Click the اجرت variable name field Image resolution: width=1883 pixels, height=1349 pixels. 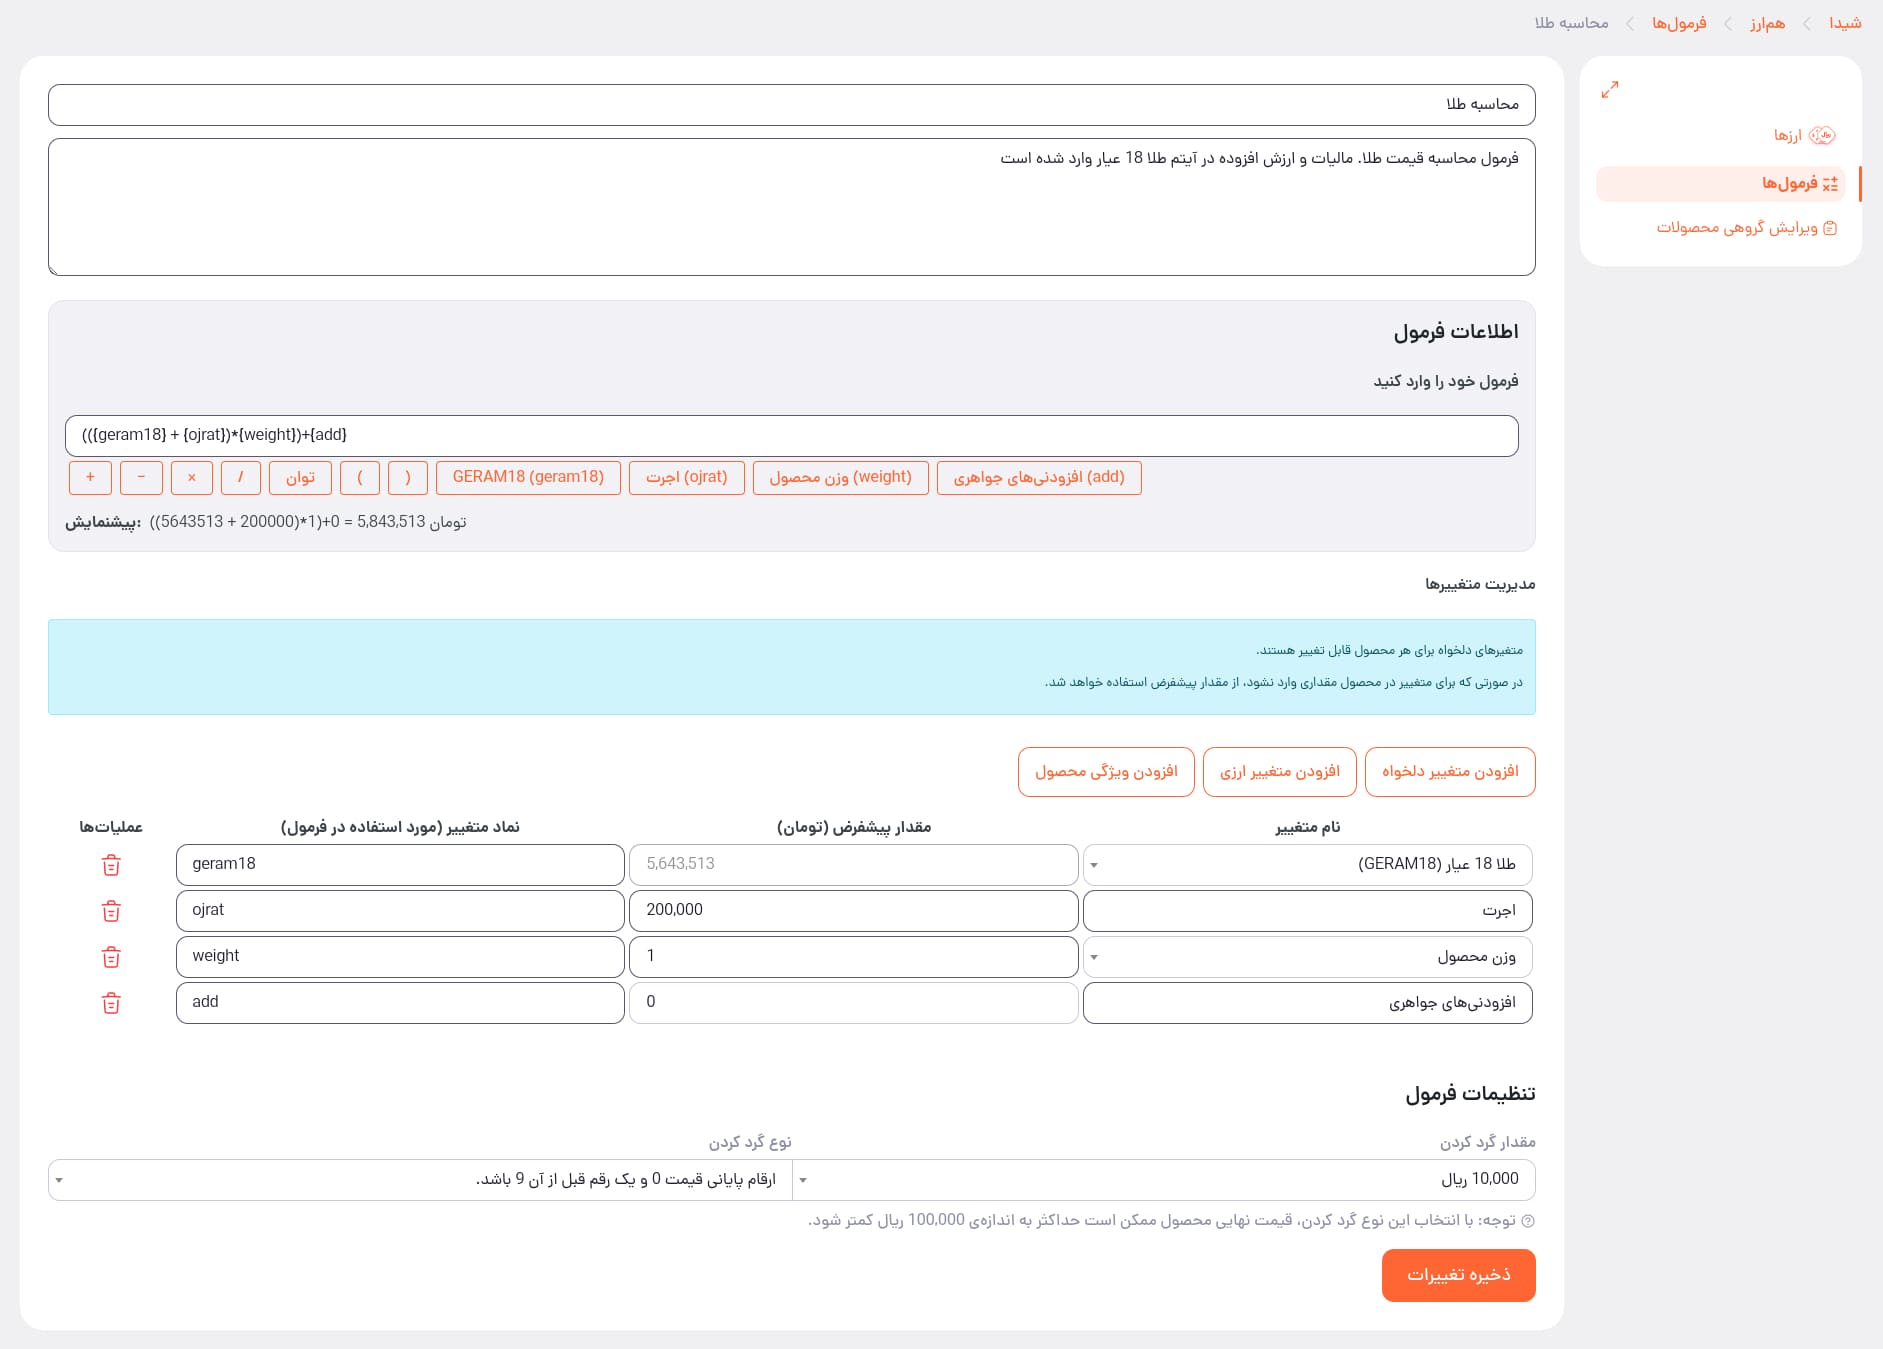[x=1308, y=911]
